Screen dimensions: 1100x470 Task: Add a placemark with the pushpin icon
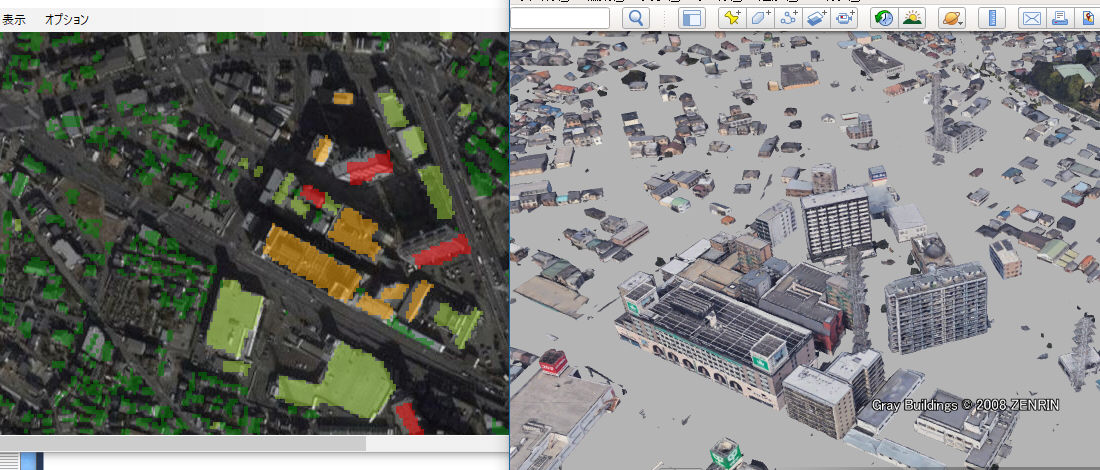tap(732, 18)
